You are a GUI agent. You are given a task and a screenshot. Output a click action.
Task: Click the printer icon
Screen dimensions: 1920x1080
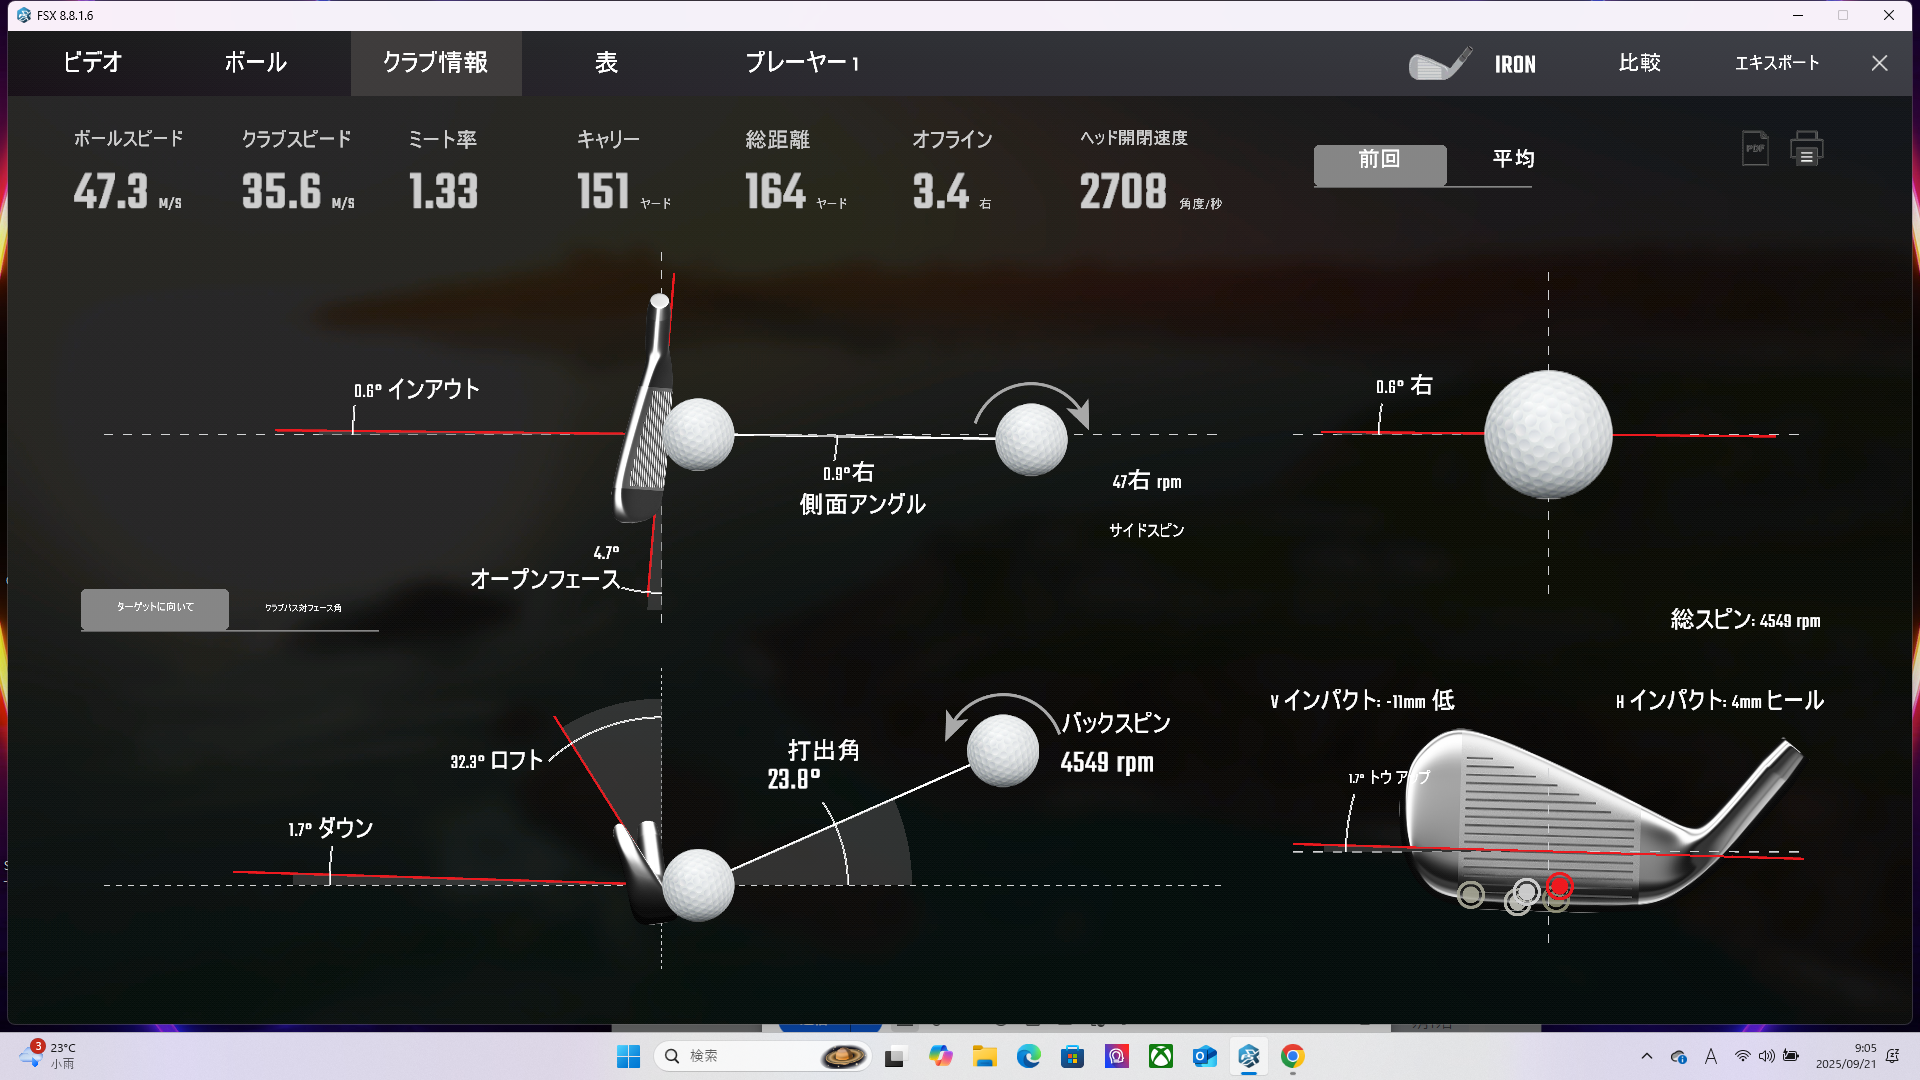(1806, 149)
